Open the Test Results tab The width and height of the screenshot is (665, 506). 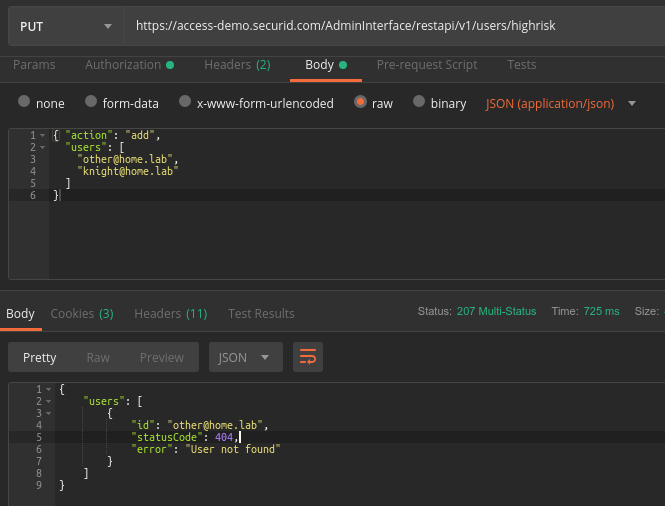pos(261,313)
